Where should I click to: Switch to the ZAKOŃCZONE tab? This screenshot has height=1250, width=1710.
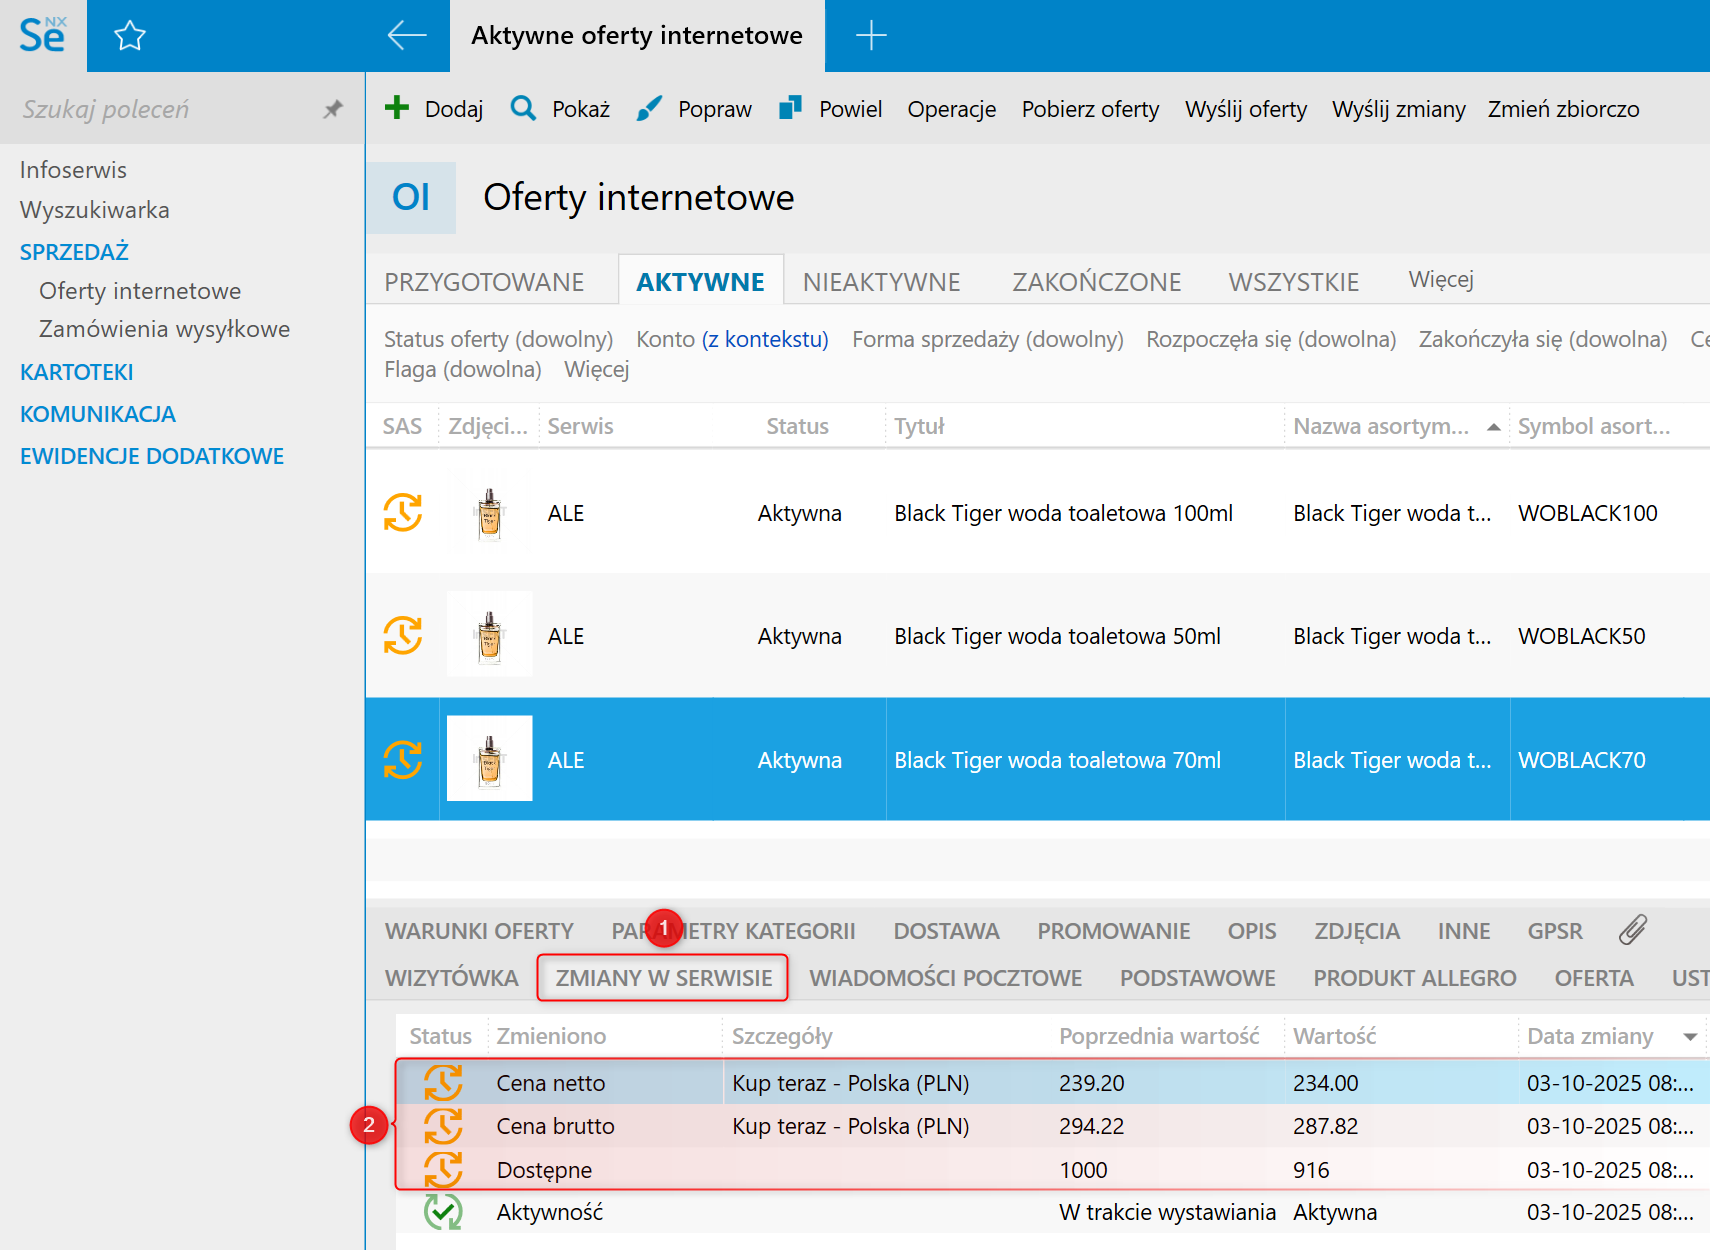1097,282
